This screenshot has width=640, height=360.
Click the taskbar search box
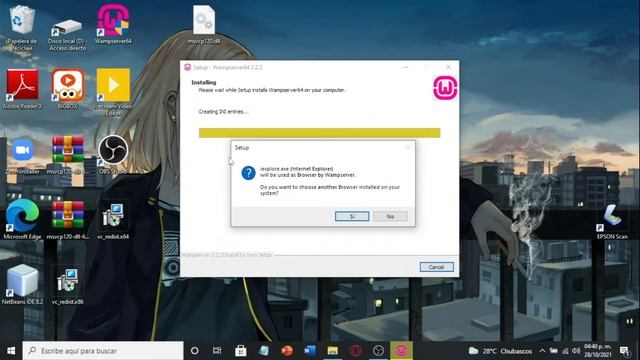point(103,351)
